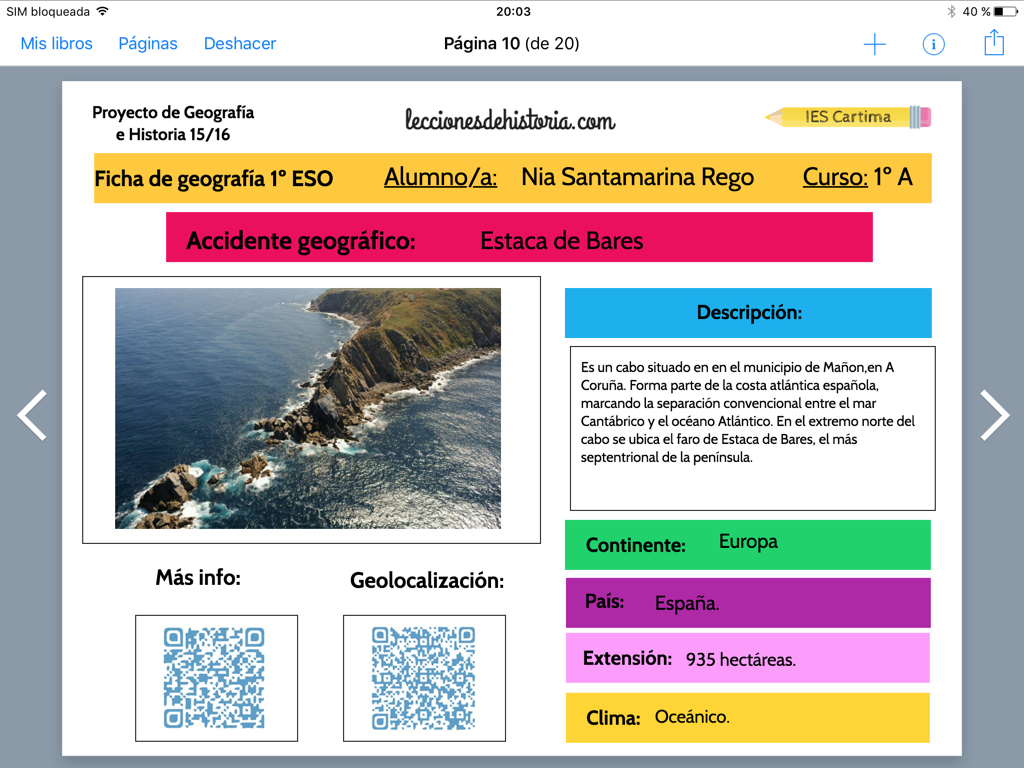The image size is (1024, 768).
Task: Tap the IES Cartima pencil graphic
Action: point(848,117)
